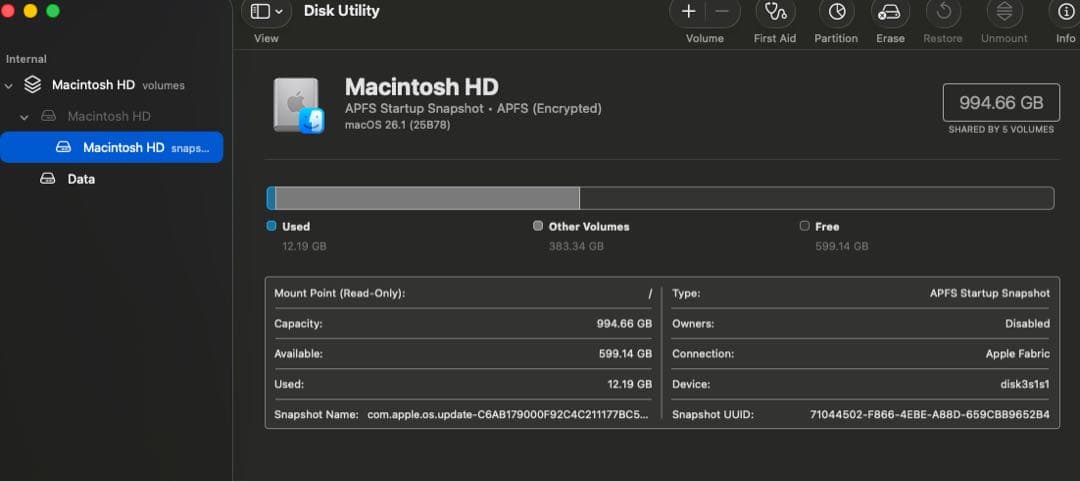Viewport: 1080px width, 482px height.
Task: Click the Free legend swatch
Action: (804, 226)
